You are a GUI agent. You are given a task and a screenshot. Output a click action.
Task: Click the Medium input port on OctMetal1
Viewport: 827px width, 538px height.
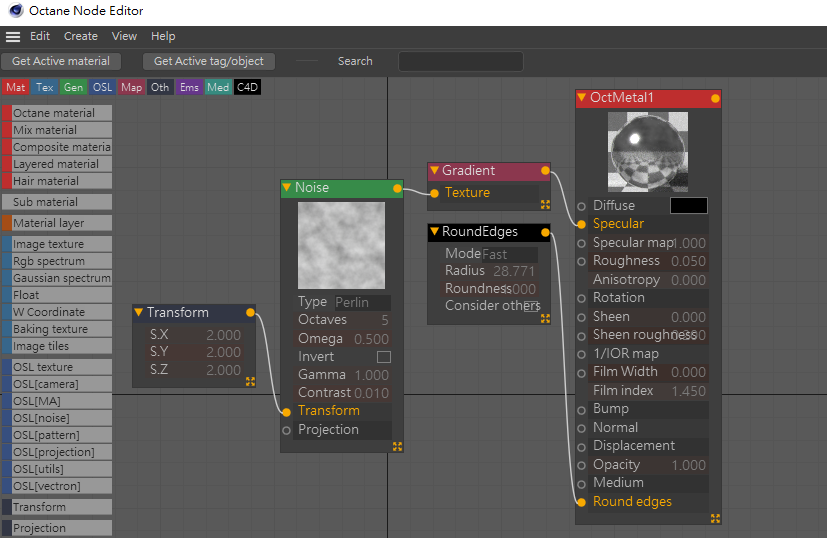(581, 484)
